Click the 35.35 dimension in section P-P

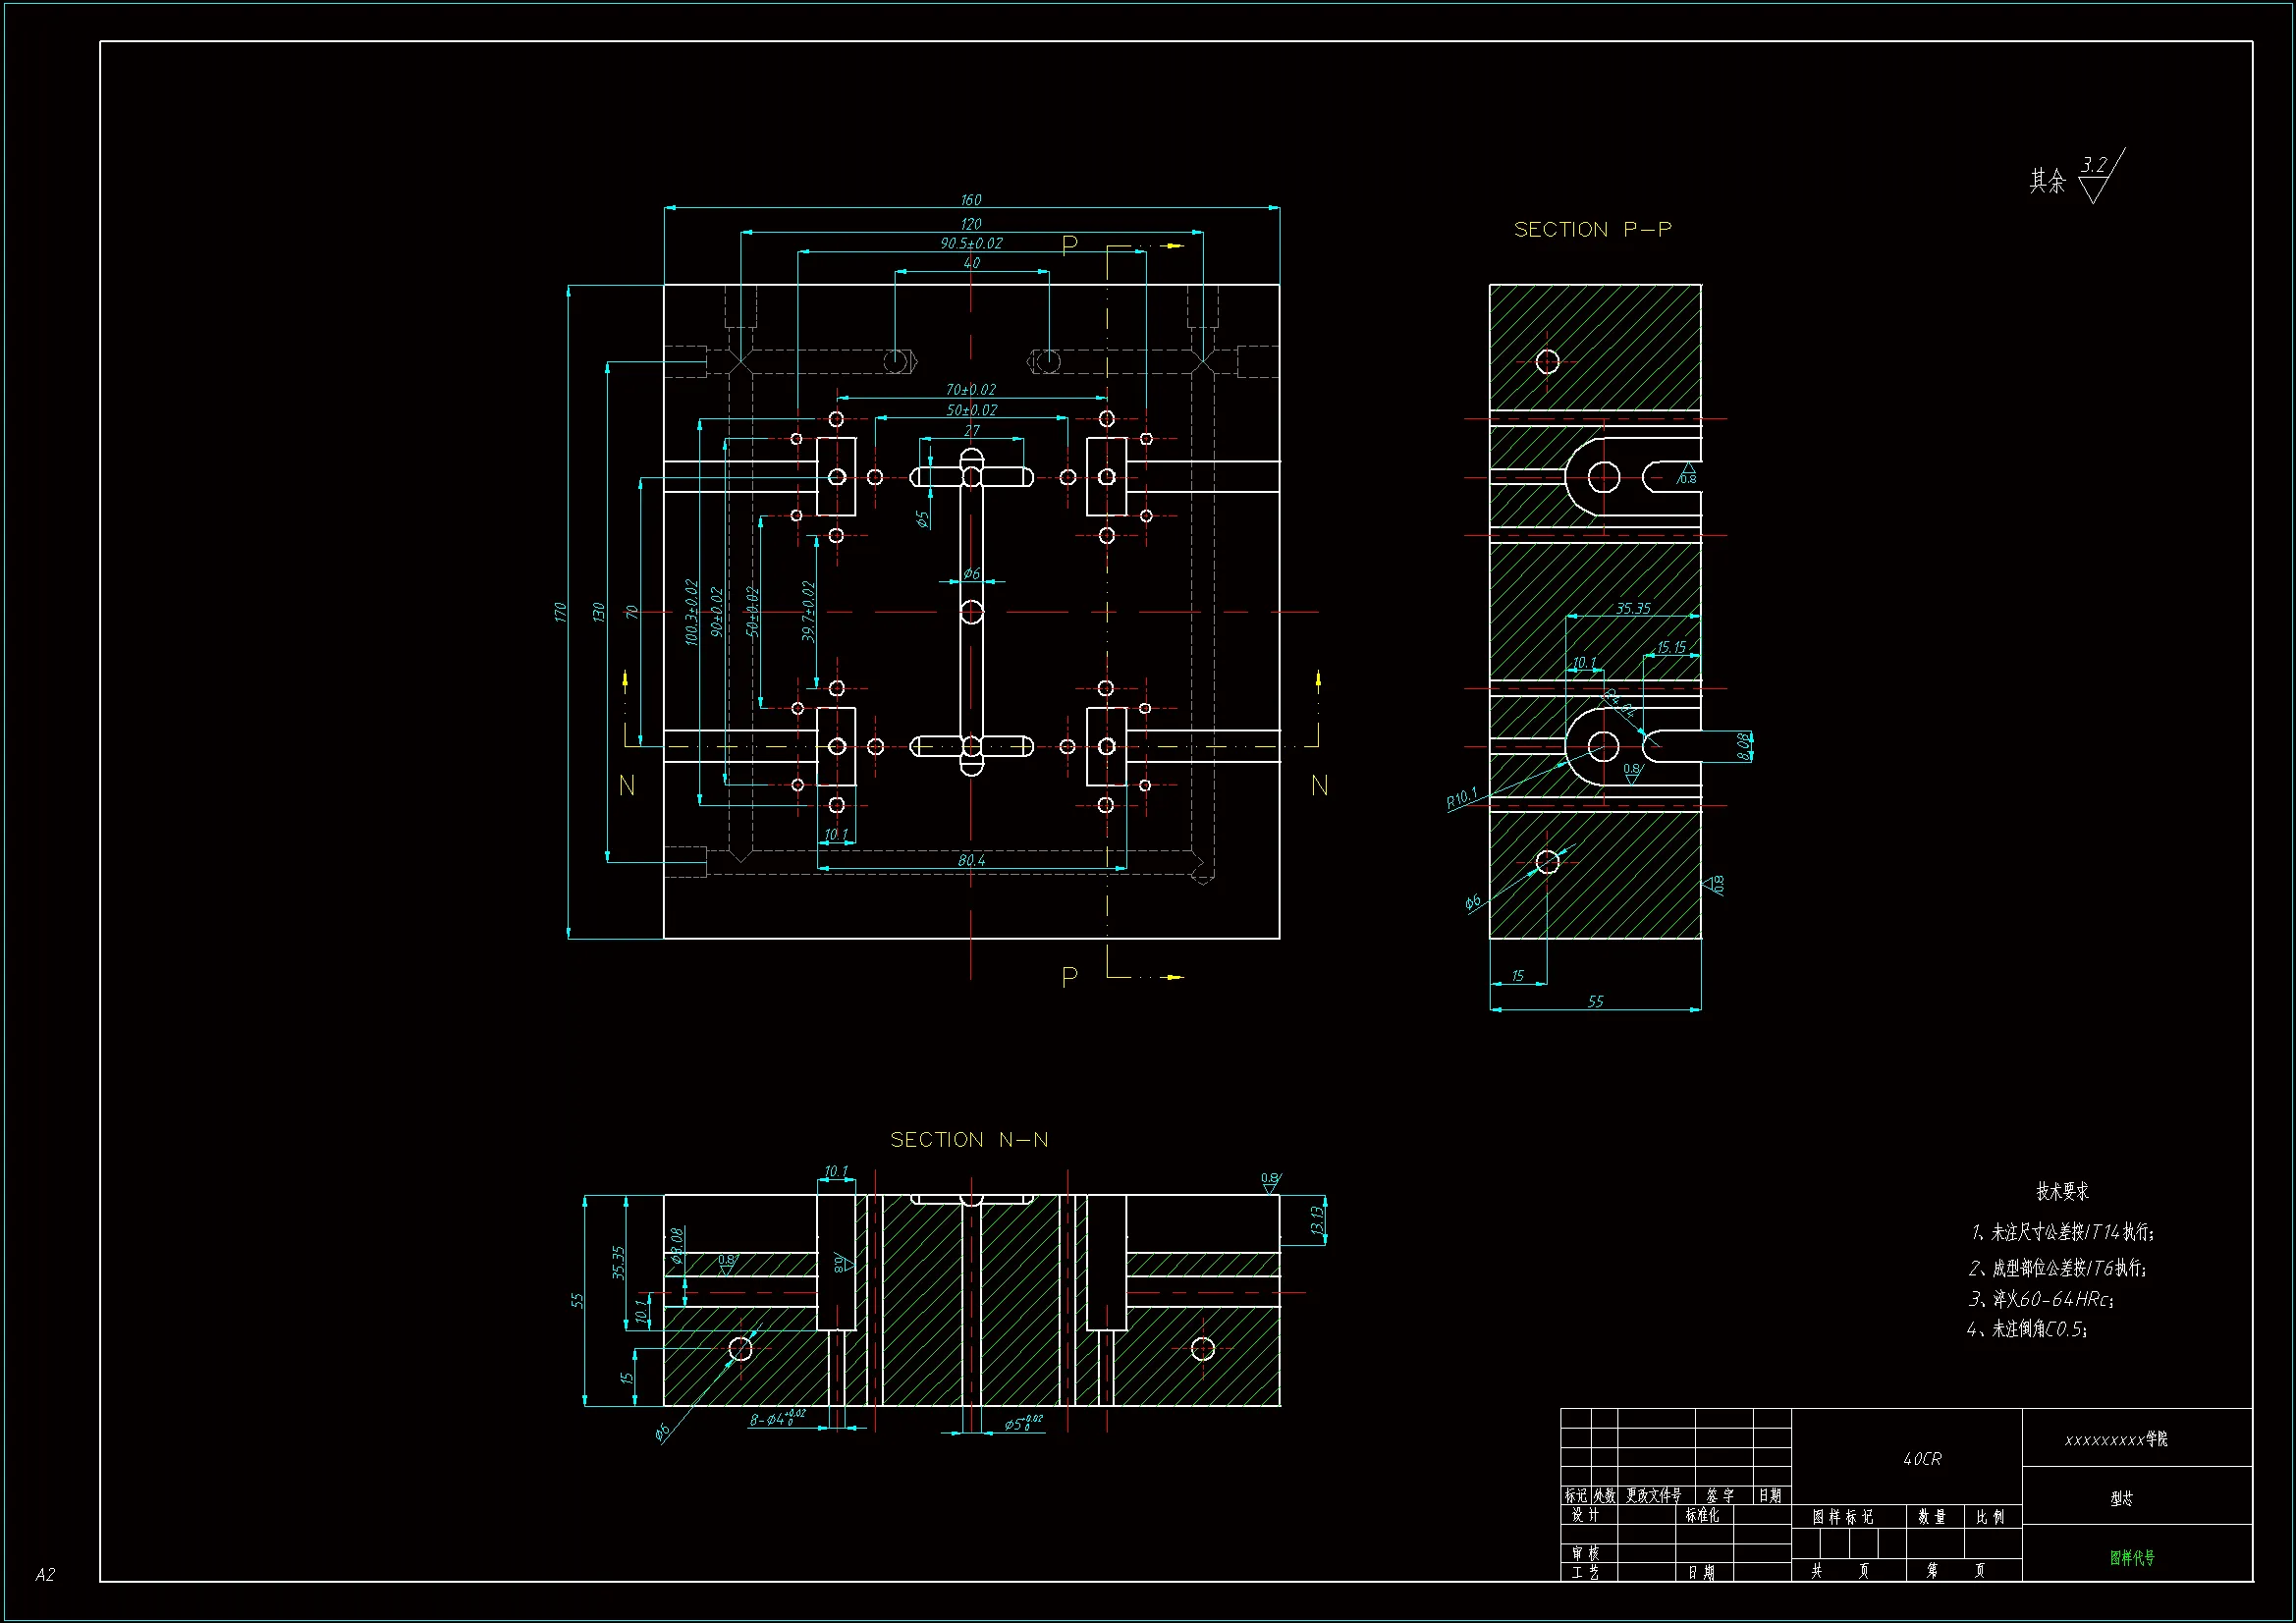pyautogui.click(x=1633, y=608)
